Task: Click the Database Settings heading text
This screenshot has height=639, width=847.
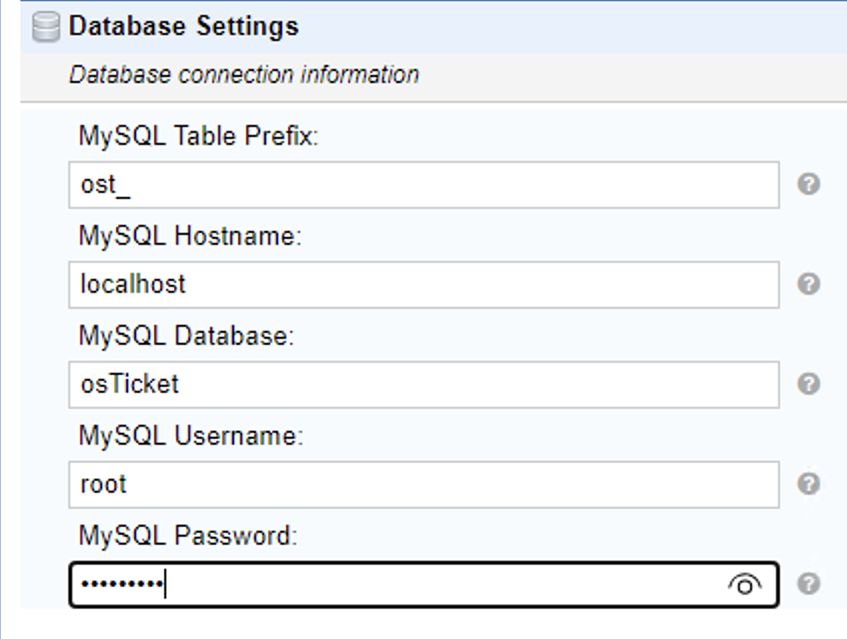Action: pos(183,27)
